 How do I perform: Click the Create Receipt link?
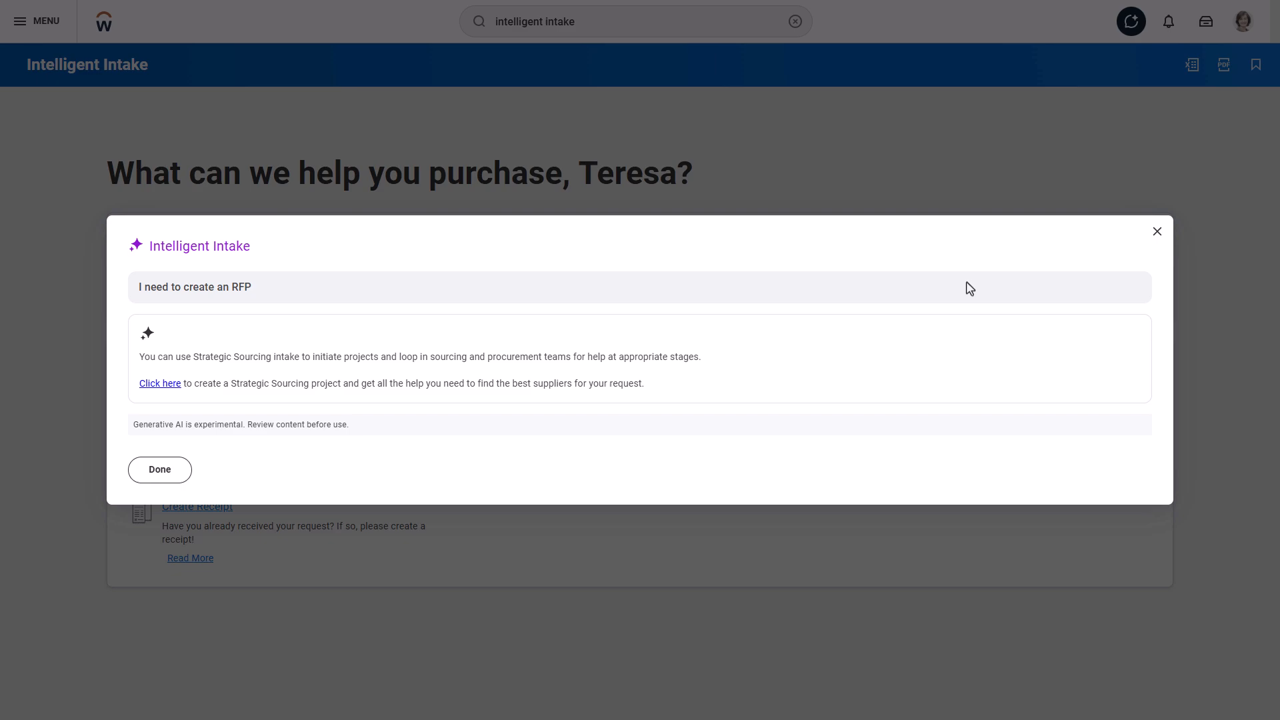(x=197, y=507)
